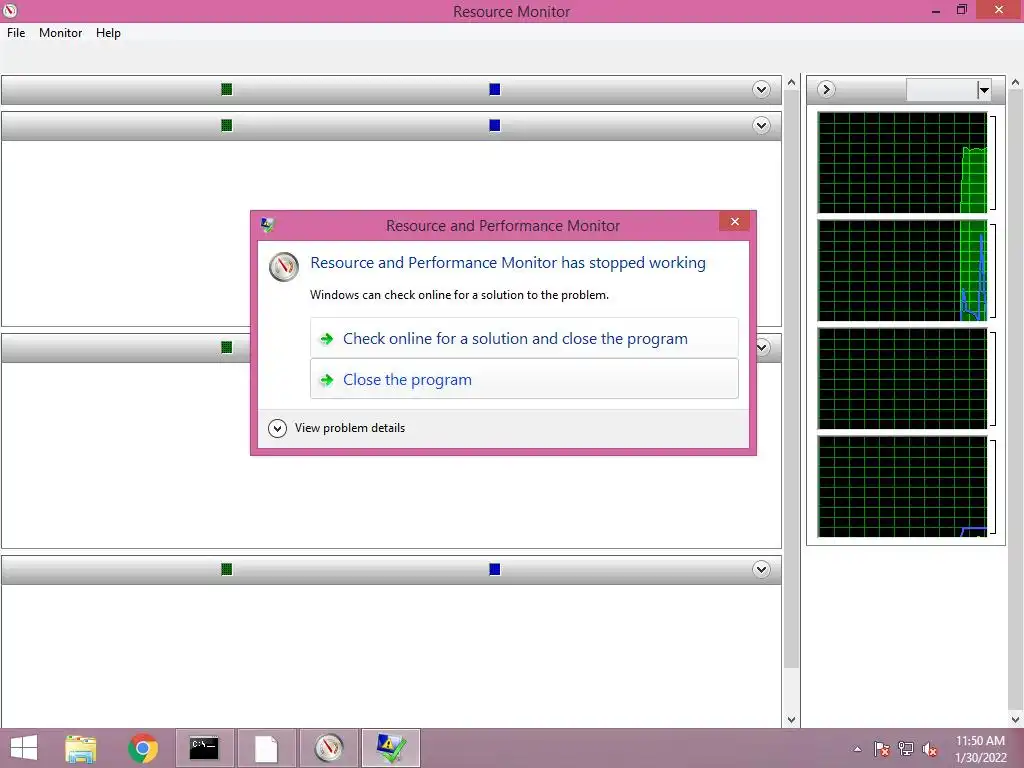Switch to the Command Prompt taskbar icon
The height and width of the screenshot is (768, 1024).
click(x=204, y=748)
